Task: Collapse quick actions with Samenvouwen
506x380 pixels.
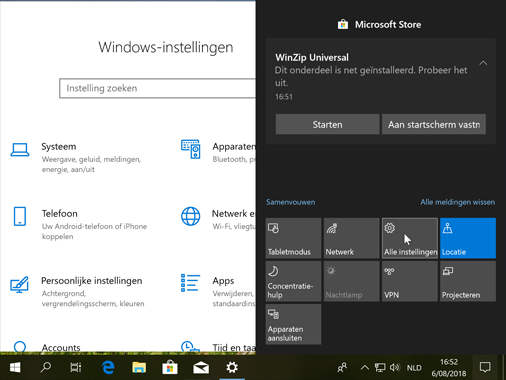Action: [290, 202]
